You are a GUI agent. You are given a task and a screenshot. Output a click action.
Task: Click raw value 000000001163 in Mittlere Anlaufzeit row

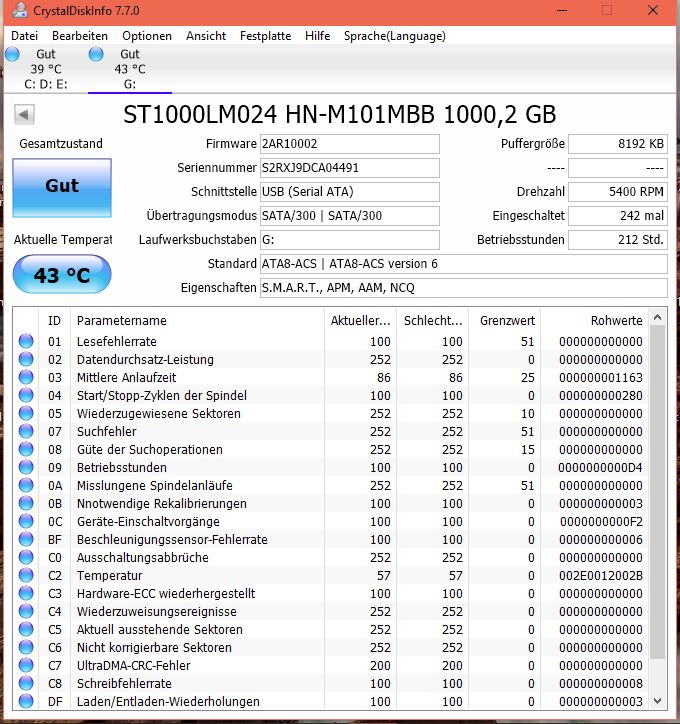(601, 377)
